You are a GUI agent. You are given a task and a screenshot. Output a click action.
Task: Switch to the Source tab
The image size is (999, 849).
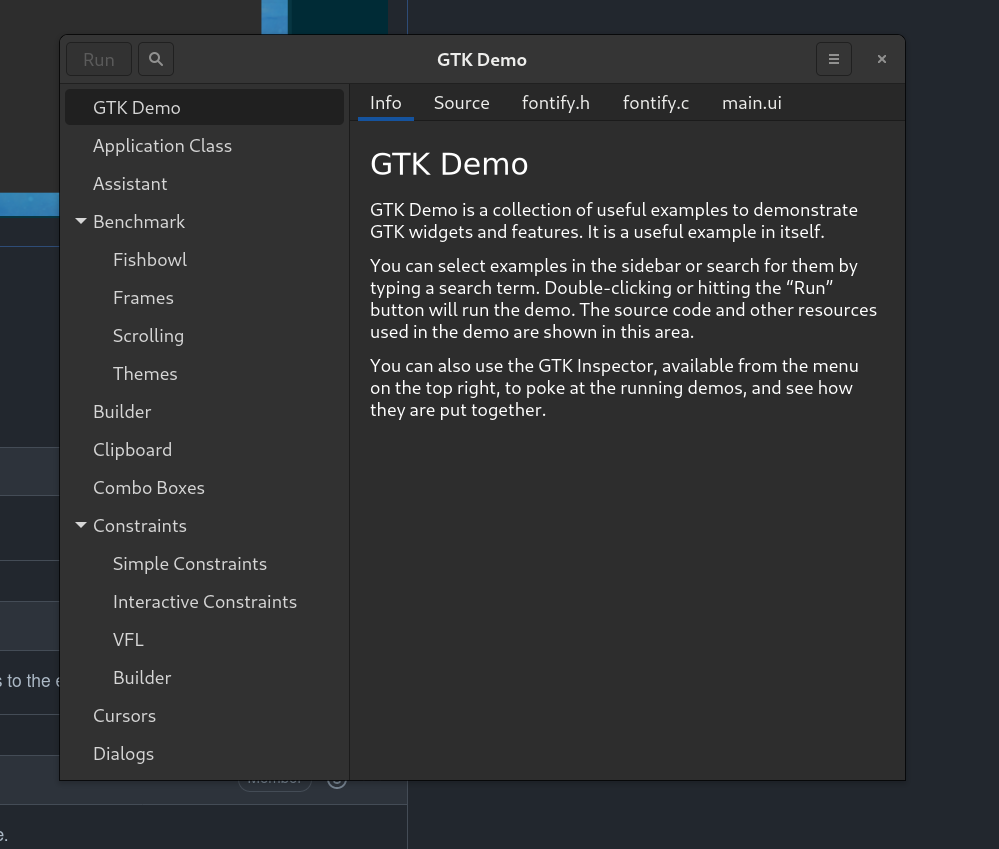(x=461, y=102)
